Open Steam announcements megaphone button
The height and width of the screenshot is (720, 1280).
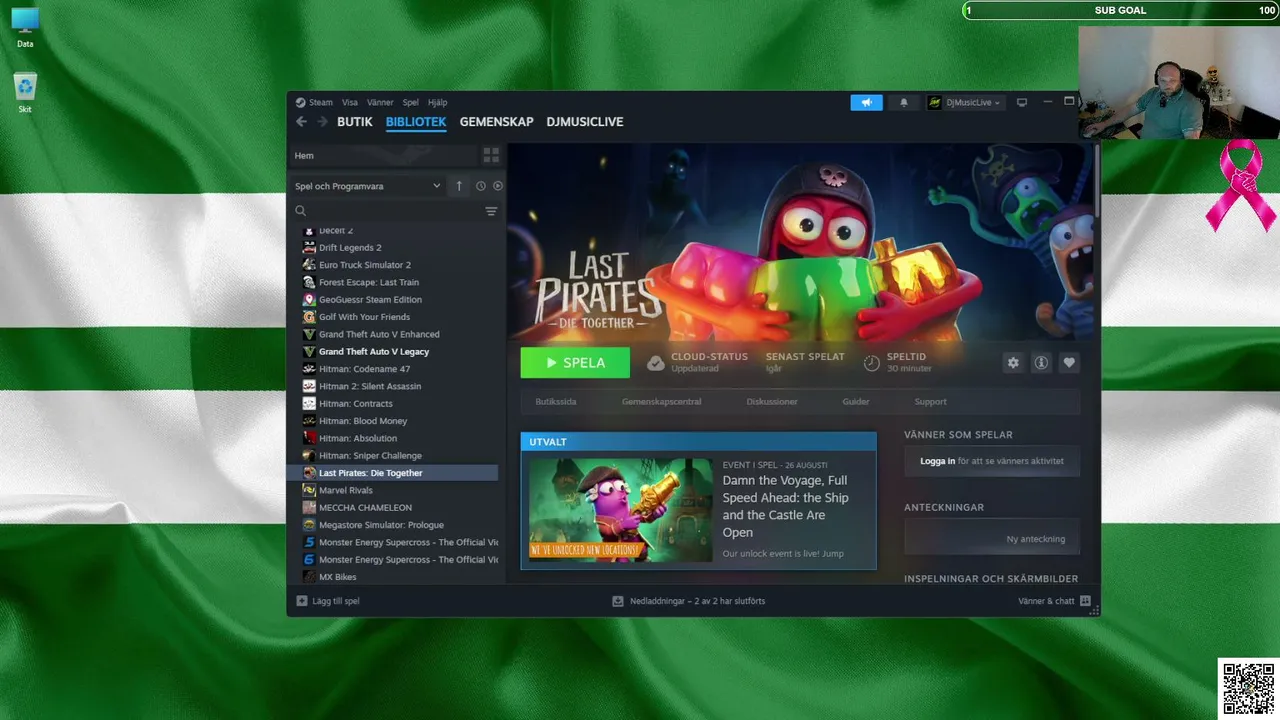(867, 102)
